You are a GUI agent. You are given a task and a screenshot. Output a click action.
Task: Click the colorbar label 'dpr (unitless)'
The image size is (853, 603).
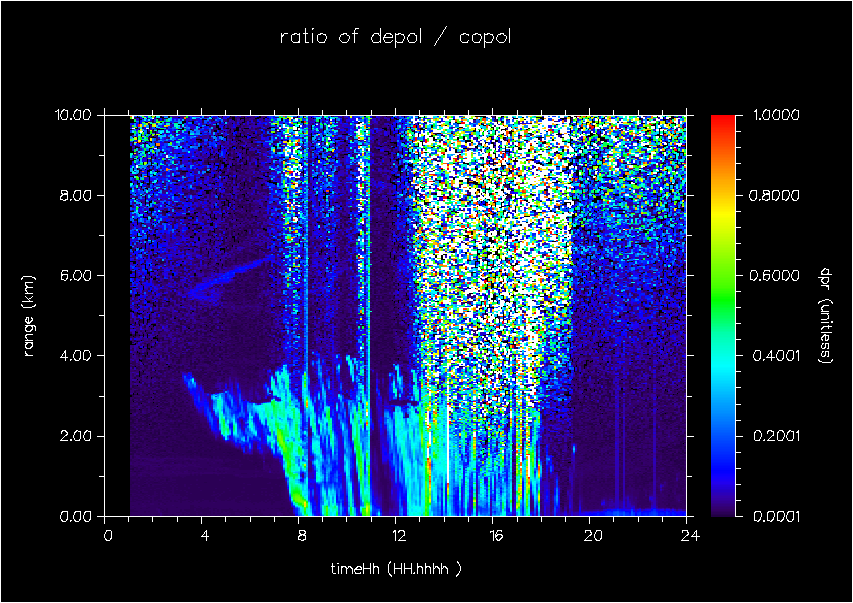point(825,316)
